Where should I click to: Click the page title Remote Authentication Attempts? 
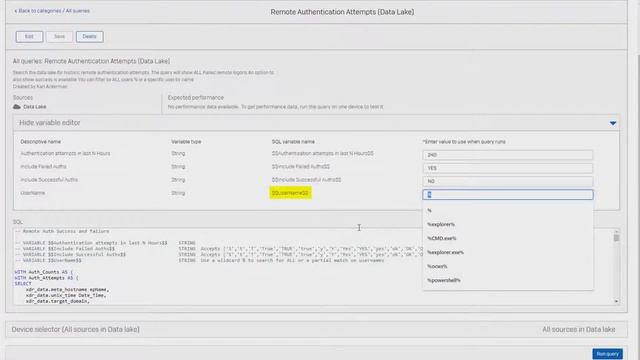342,12
